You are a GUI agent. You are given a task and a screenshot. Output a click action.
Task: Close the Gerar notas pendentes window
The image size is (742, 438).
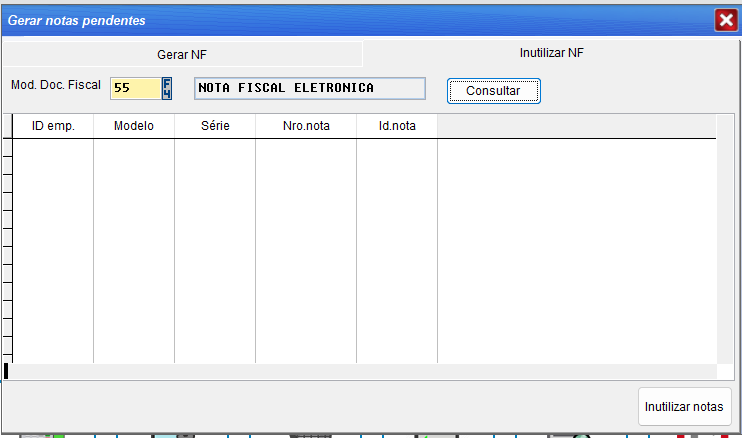(x=726, y=20)
